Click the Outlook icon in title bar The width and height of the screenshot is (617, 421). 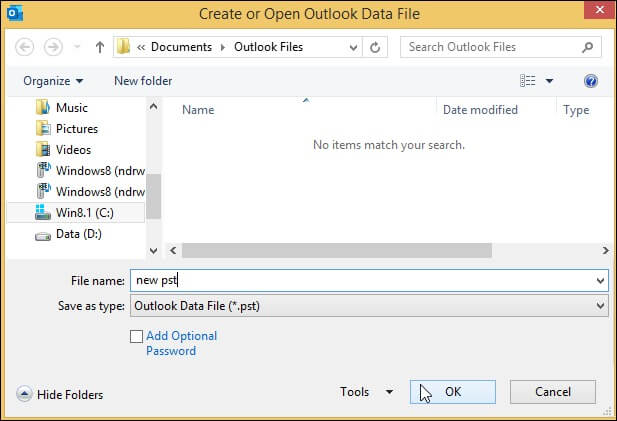tap(15, 13)
